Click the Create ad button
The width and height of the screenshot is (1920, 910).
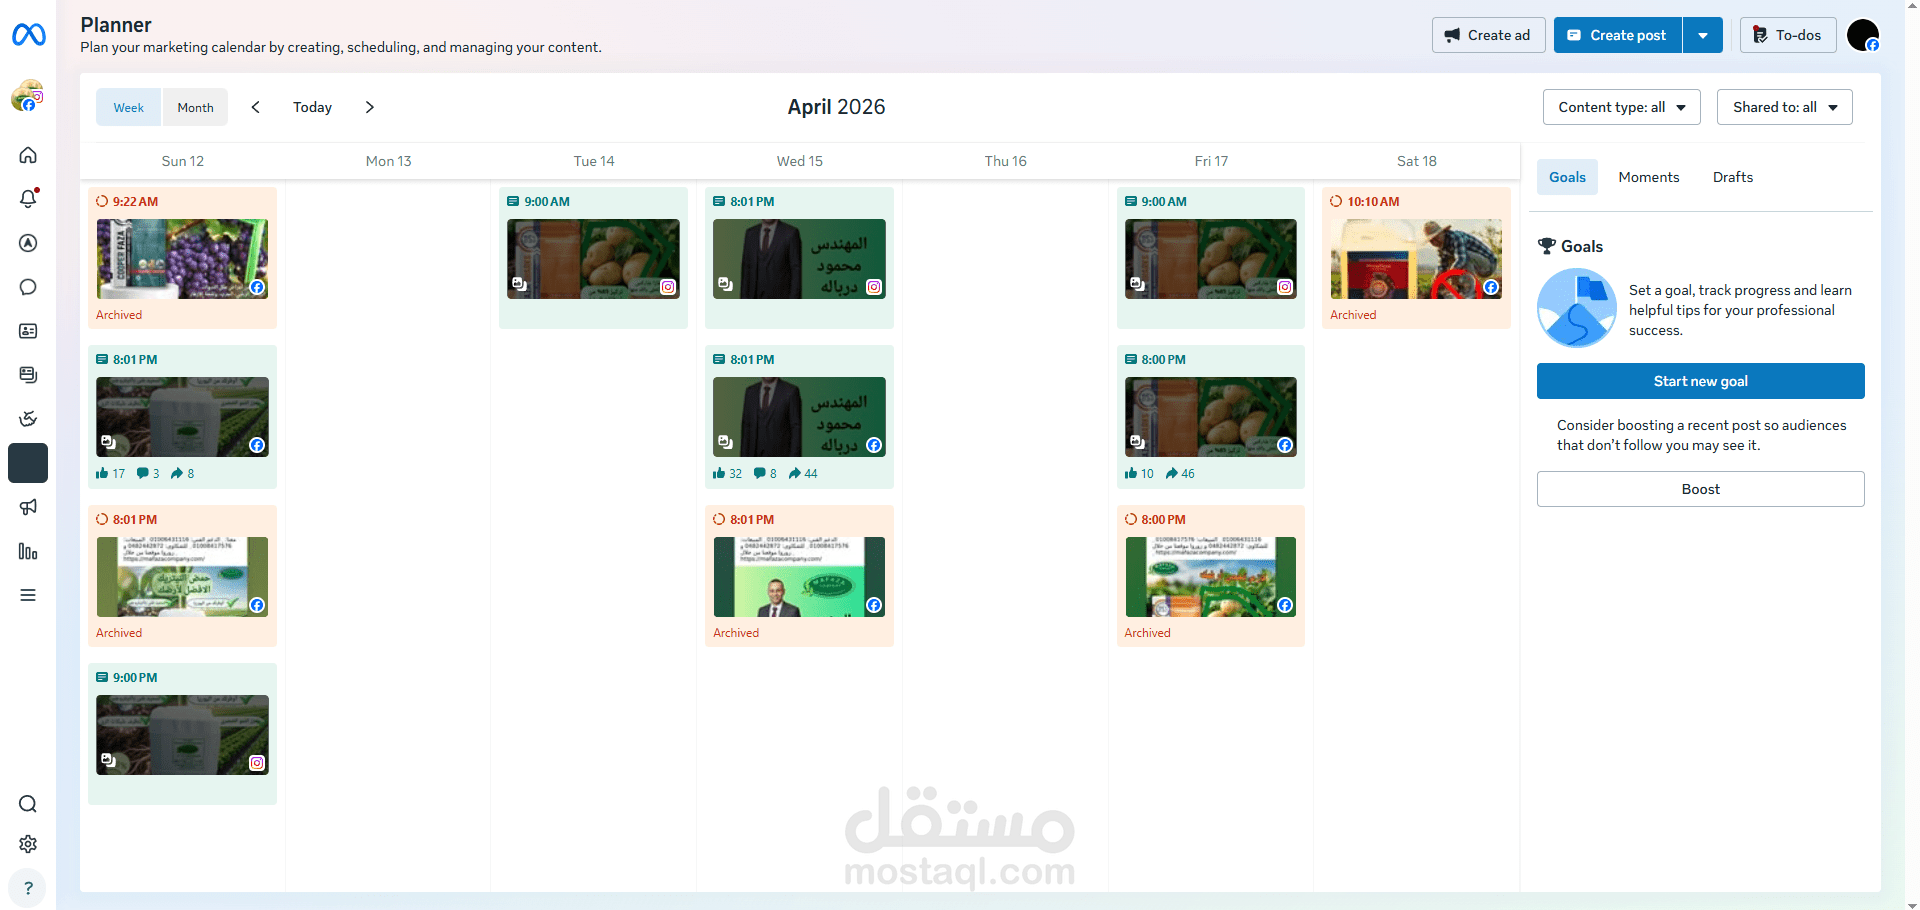(1488, 35)
